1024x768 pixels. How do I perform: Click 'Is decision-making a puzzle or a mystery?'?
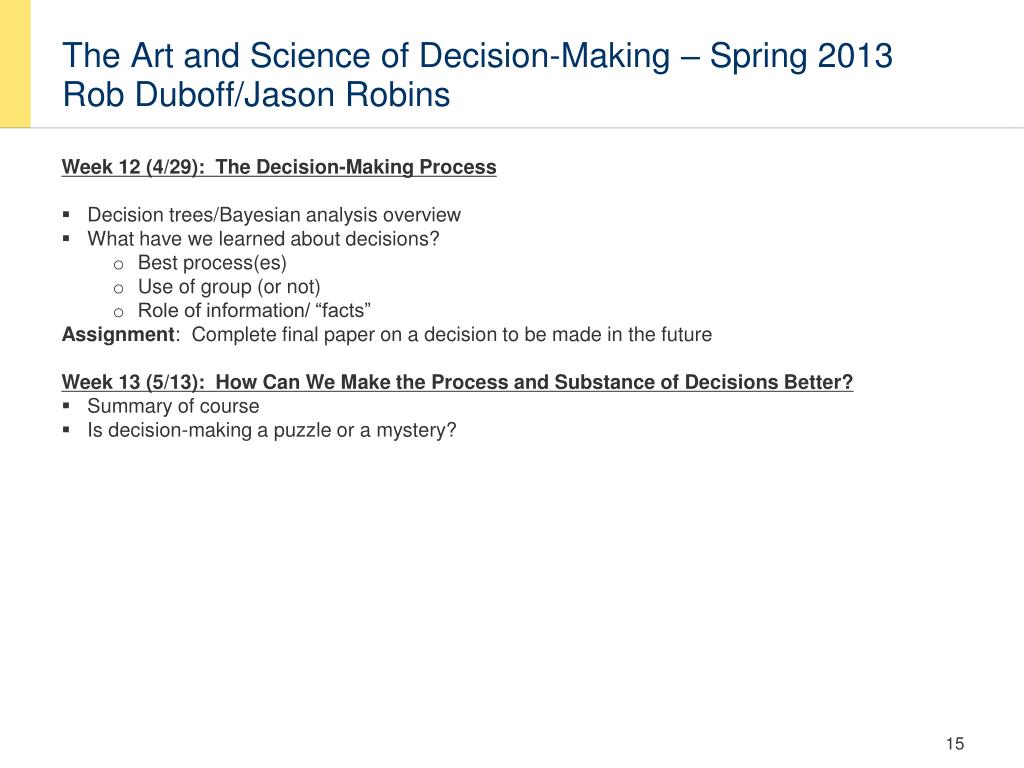pos(272,430)
